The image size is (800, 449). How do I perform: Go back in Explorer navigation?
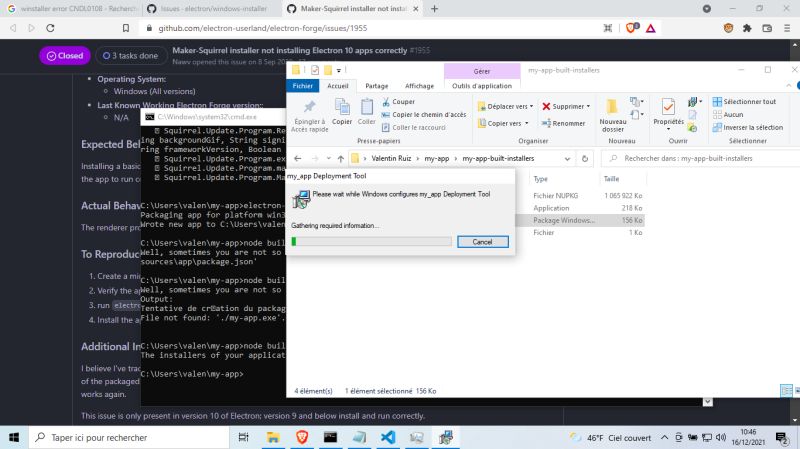pyautogui.click(x=298, y=159)
